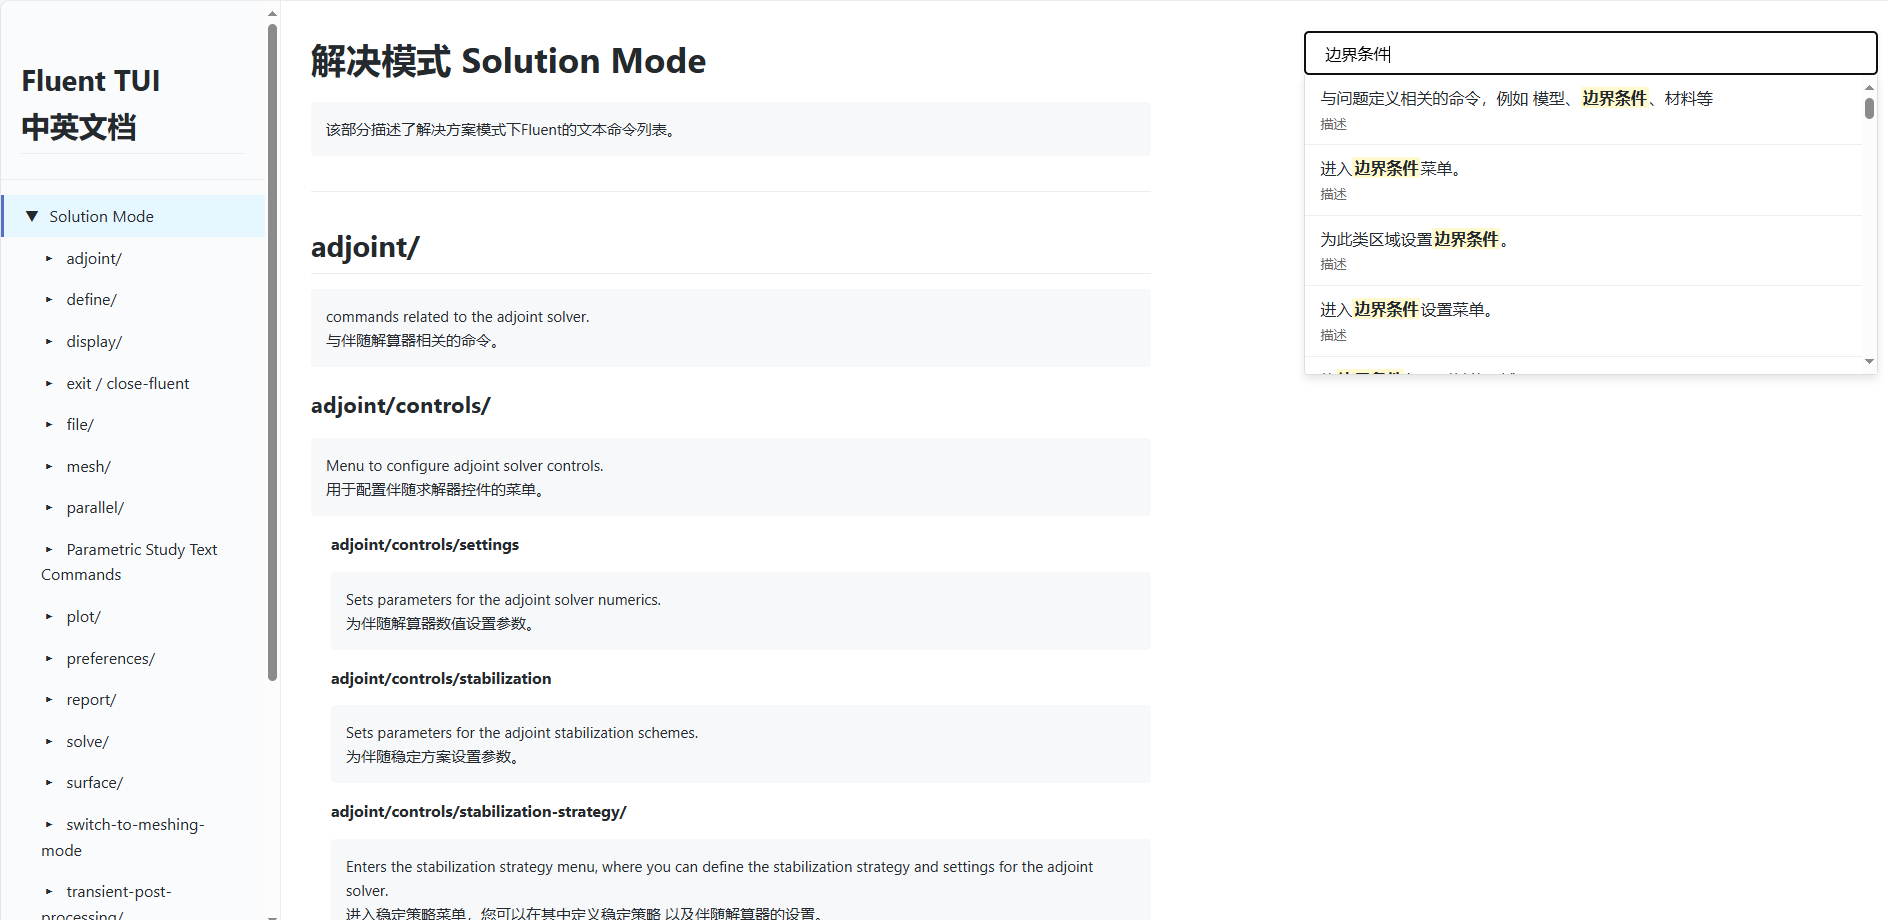This screenshot has width=1888, height=920.
Task: Click the 解决模式 Solution Mode heading
Action: [508, 61]
